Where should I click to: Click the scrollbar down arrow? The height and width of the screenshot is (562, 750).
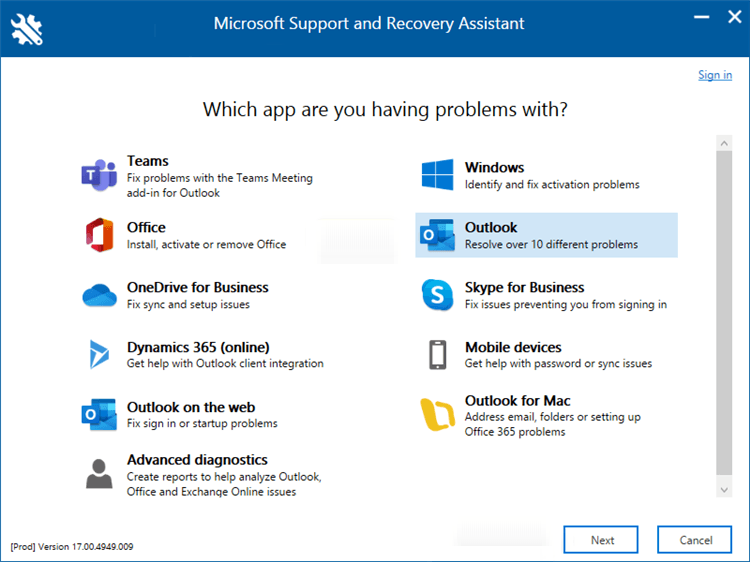coord(724,490)
